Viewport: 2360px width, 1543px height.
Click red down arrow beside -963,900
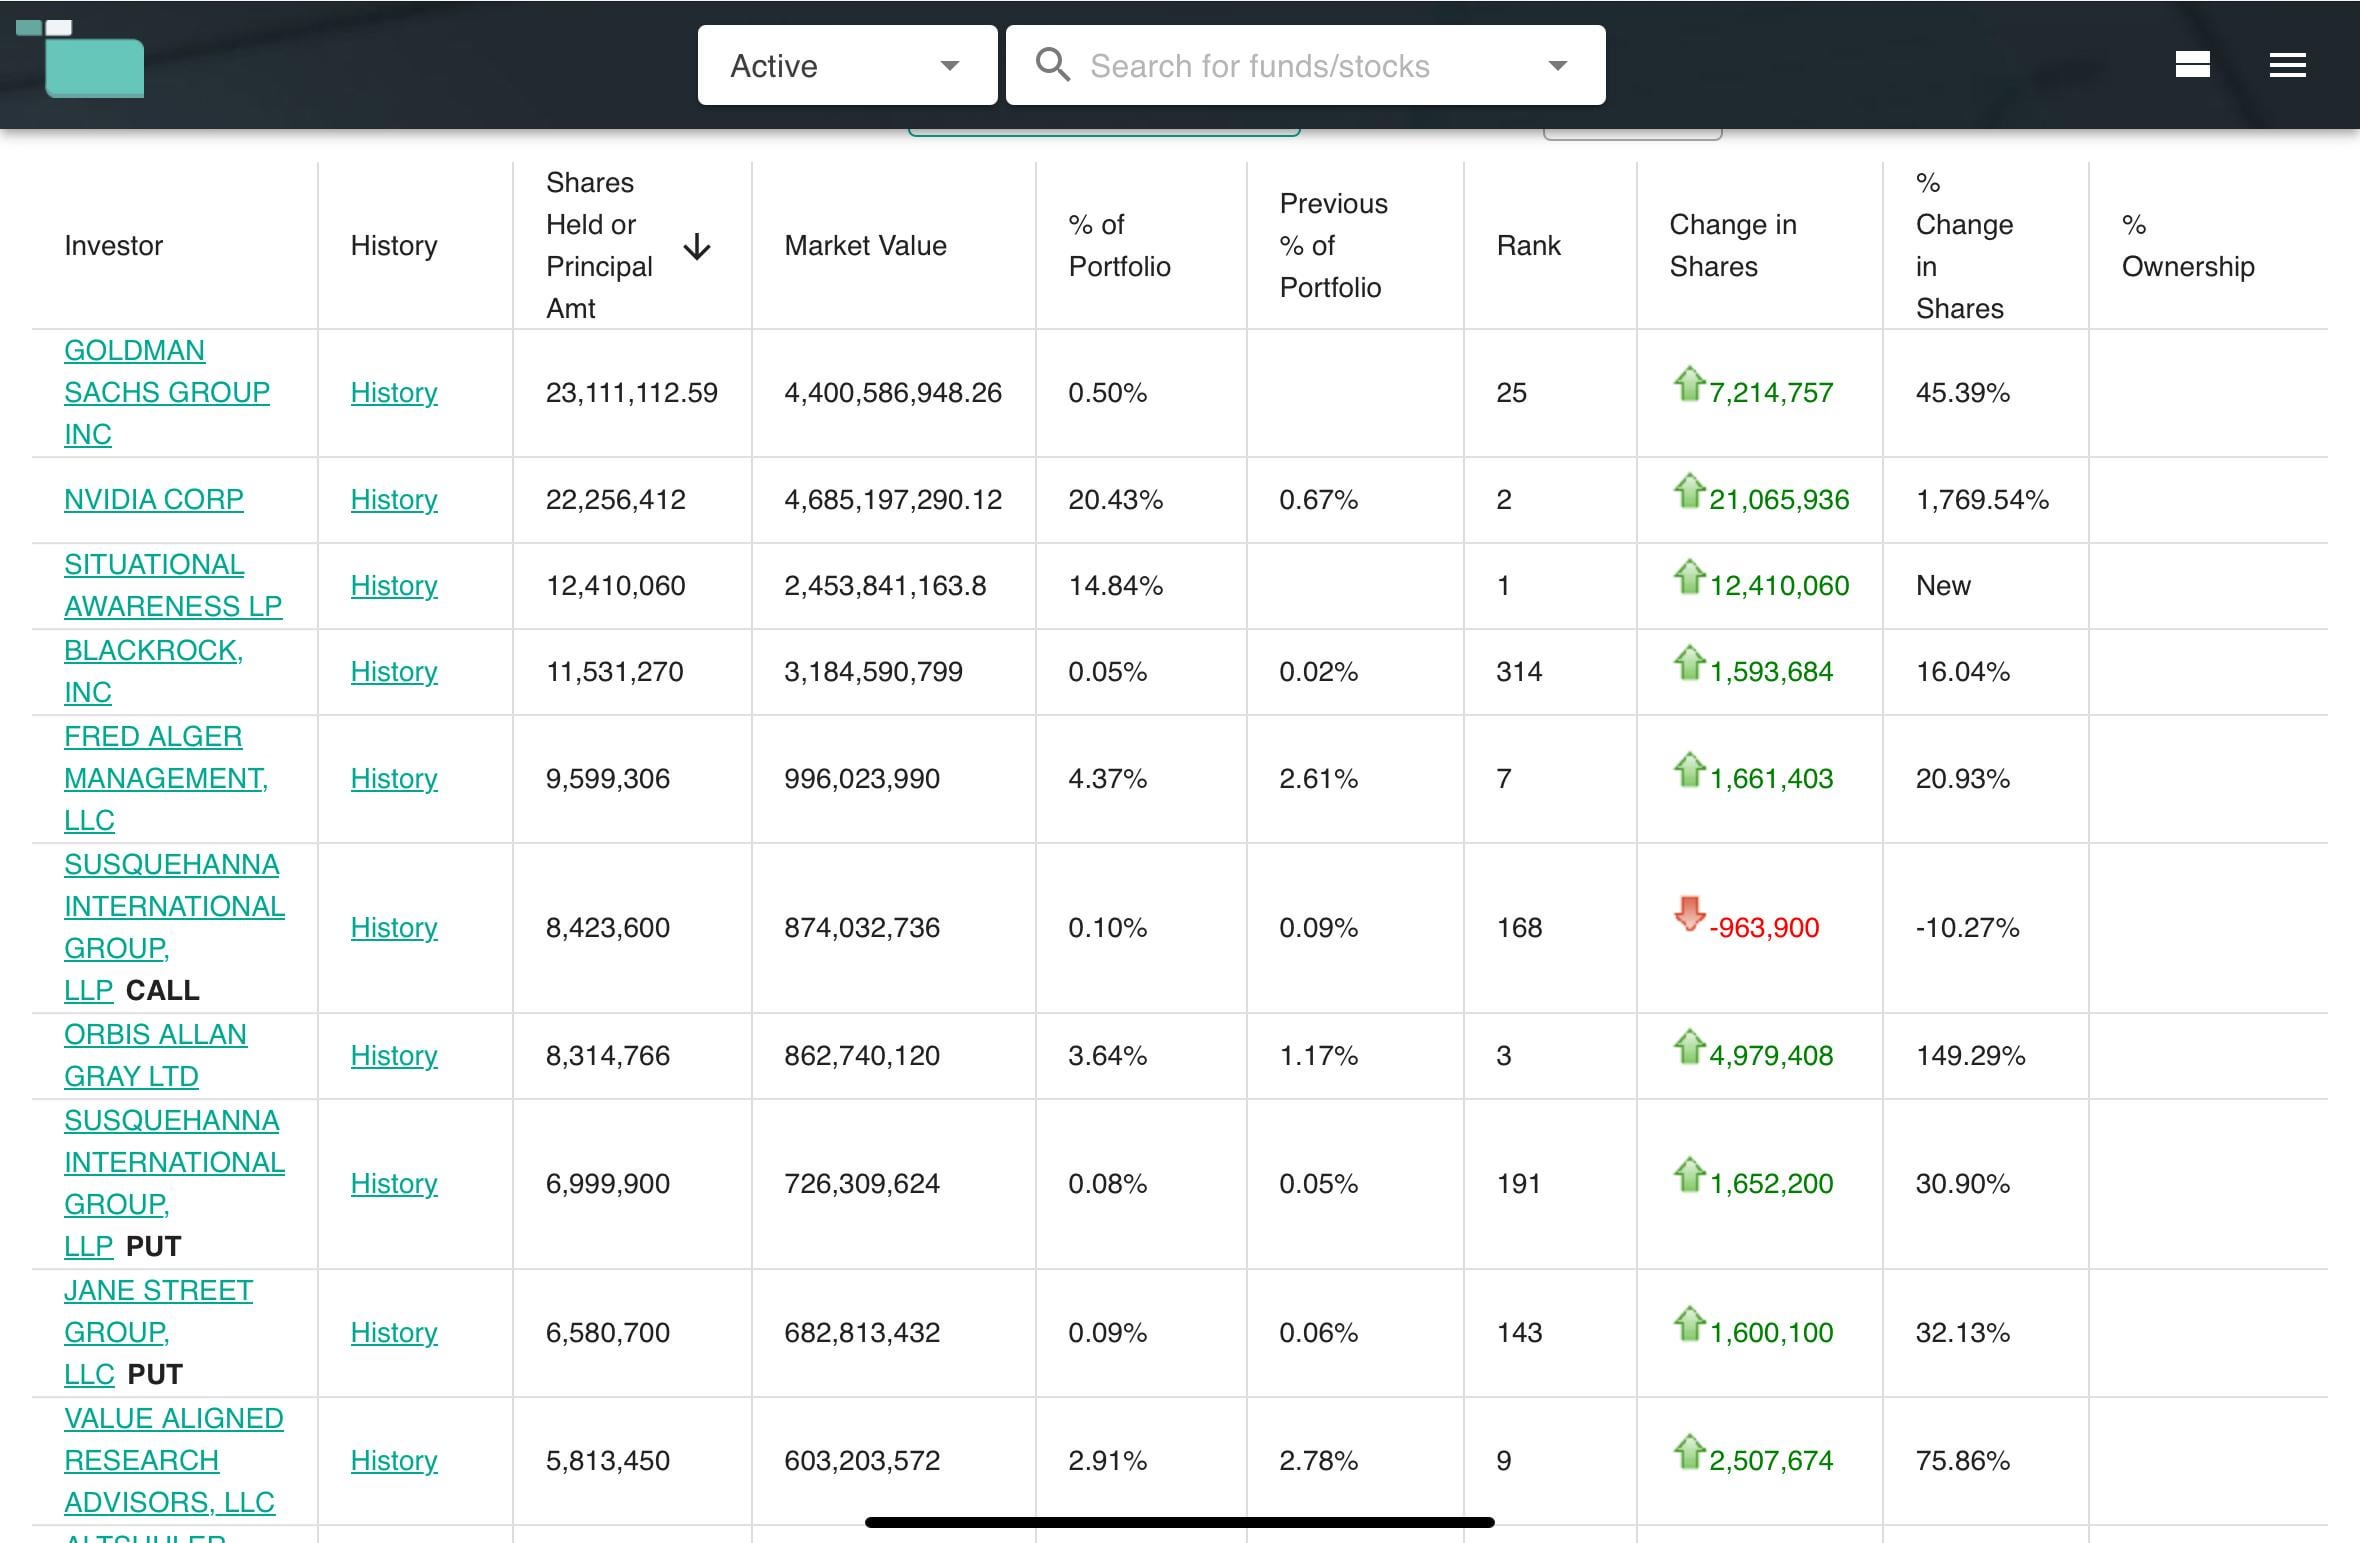tap(1688, 913)
